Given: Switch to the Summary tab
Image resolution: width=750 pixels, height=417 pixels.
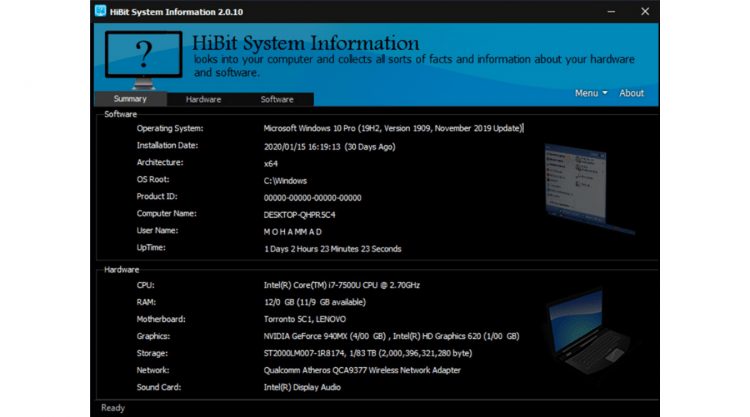Looking at the screenshot, I should click(x=131, y=99).
